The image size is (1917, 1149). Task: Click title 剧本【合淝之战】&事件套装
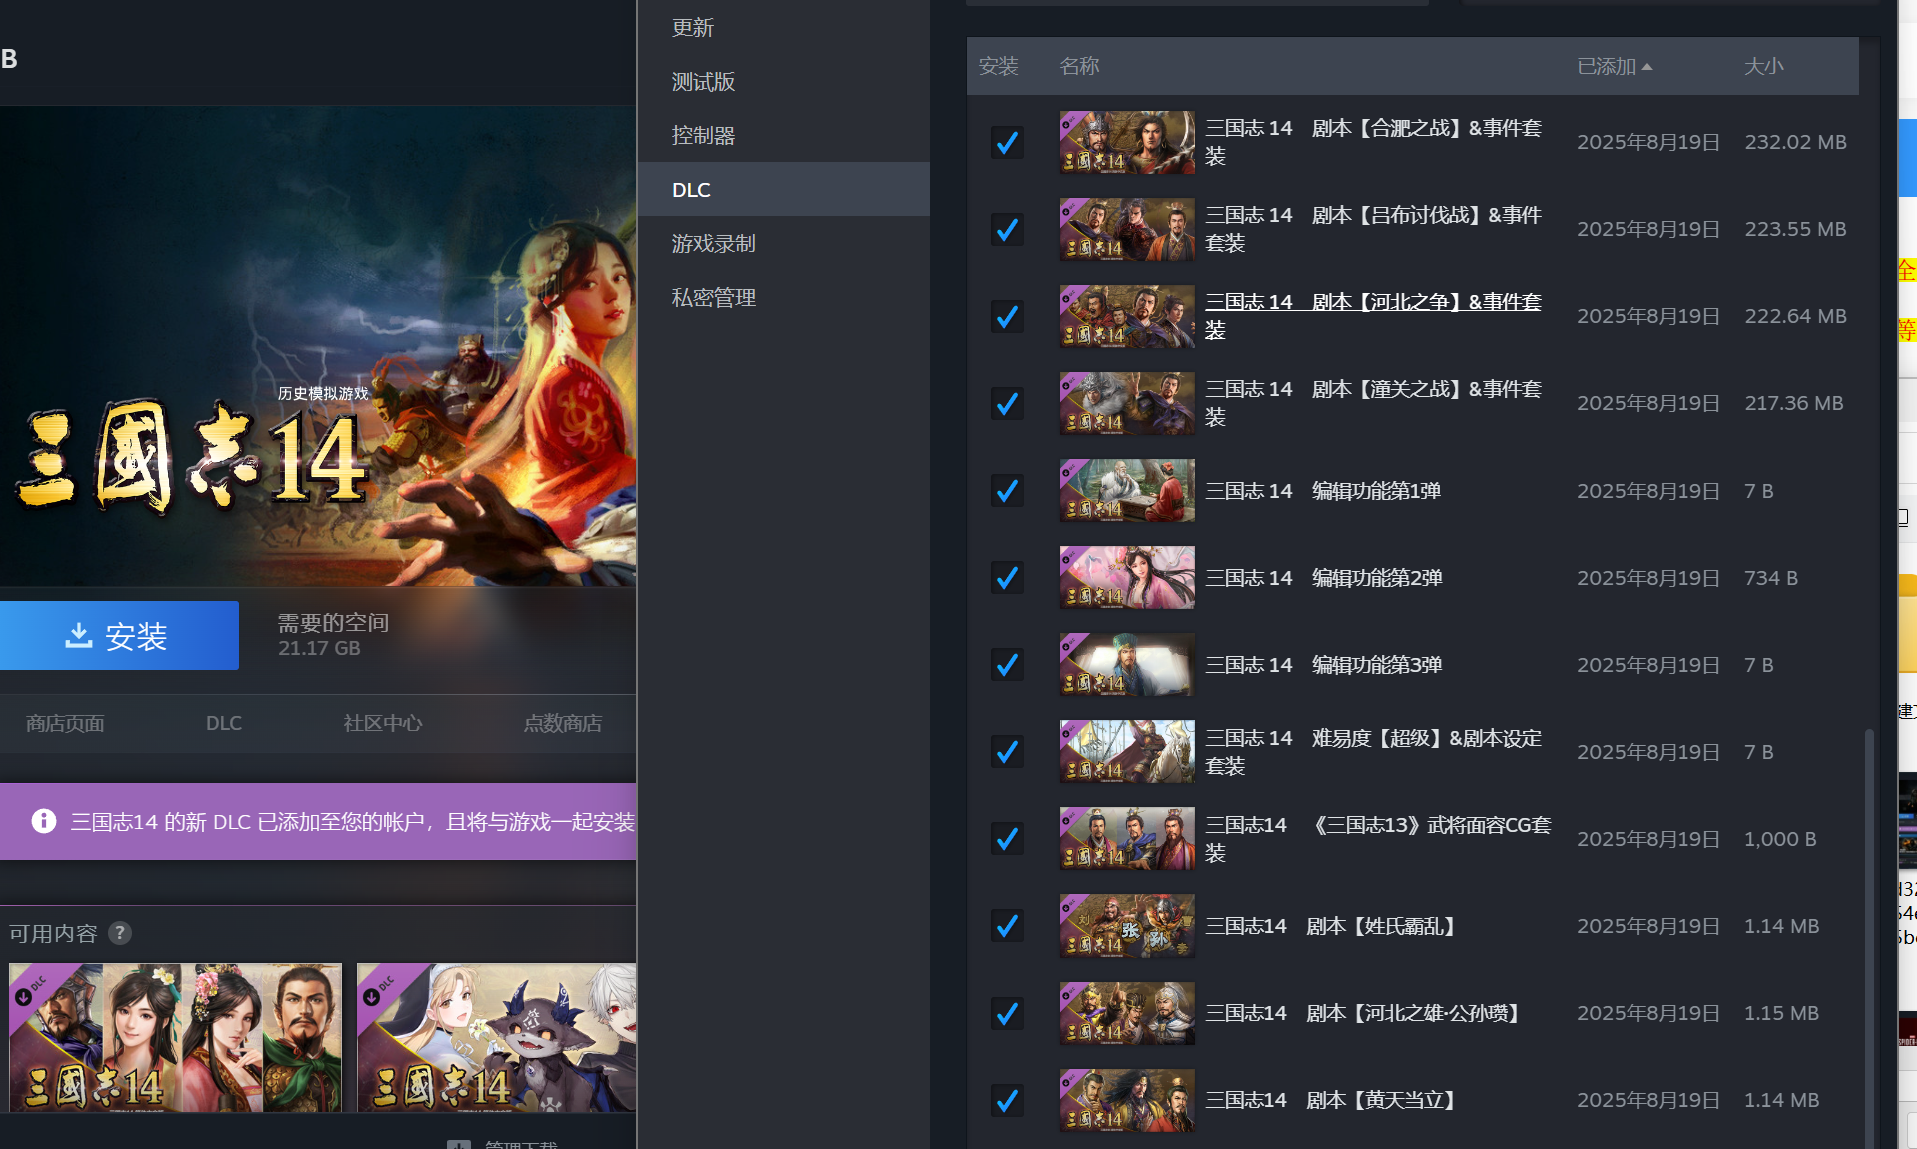coord(1373,141)
